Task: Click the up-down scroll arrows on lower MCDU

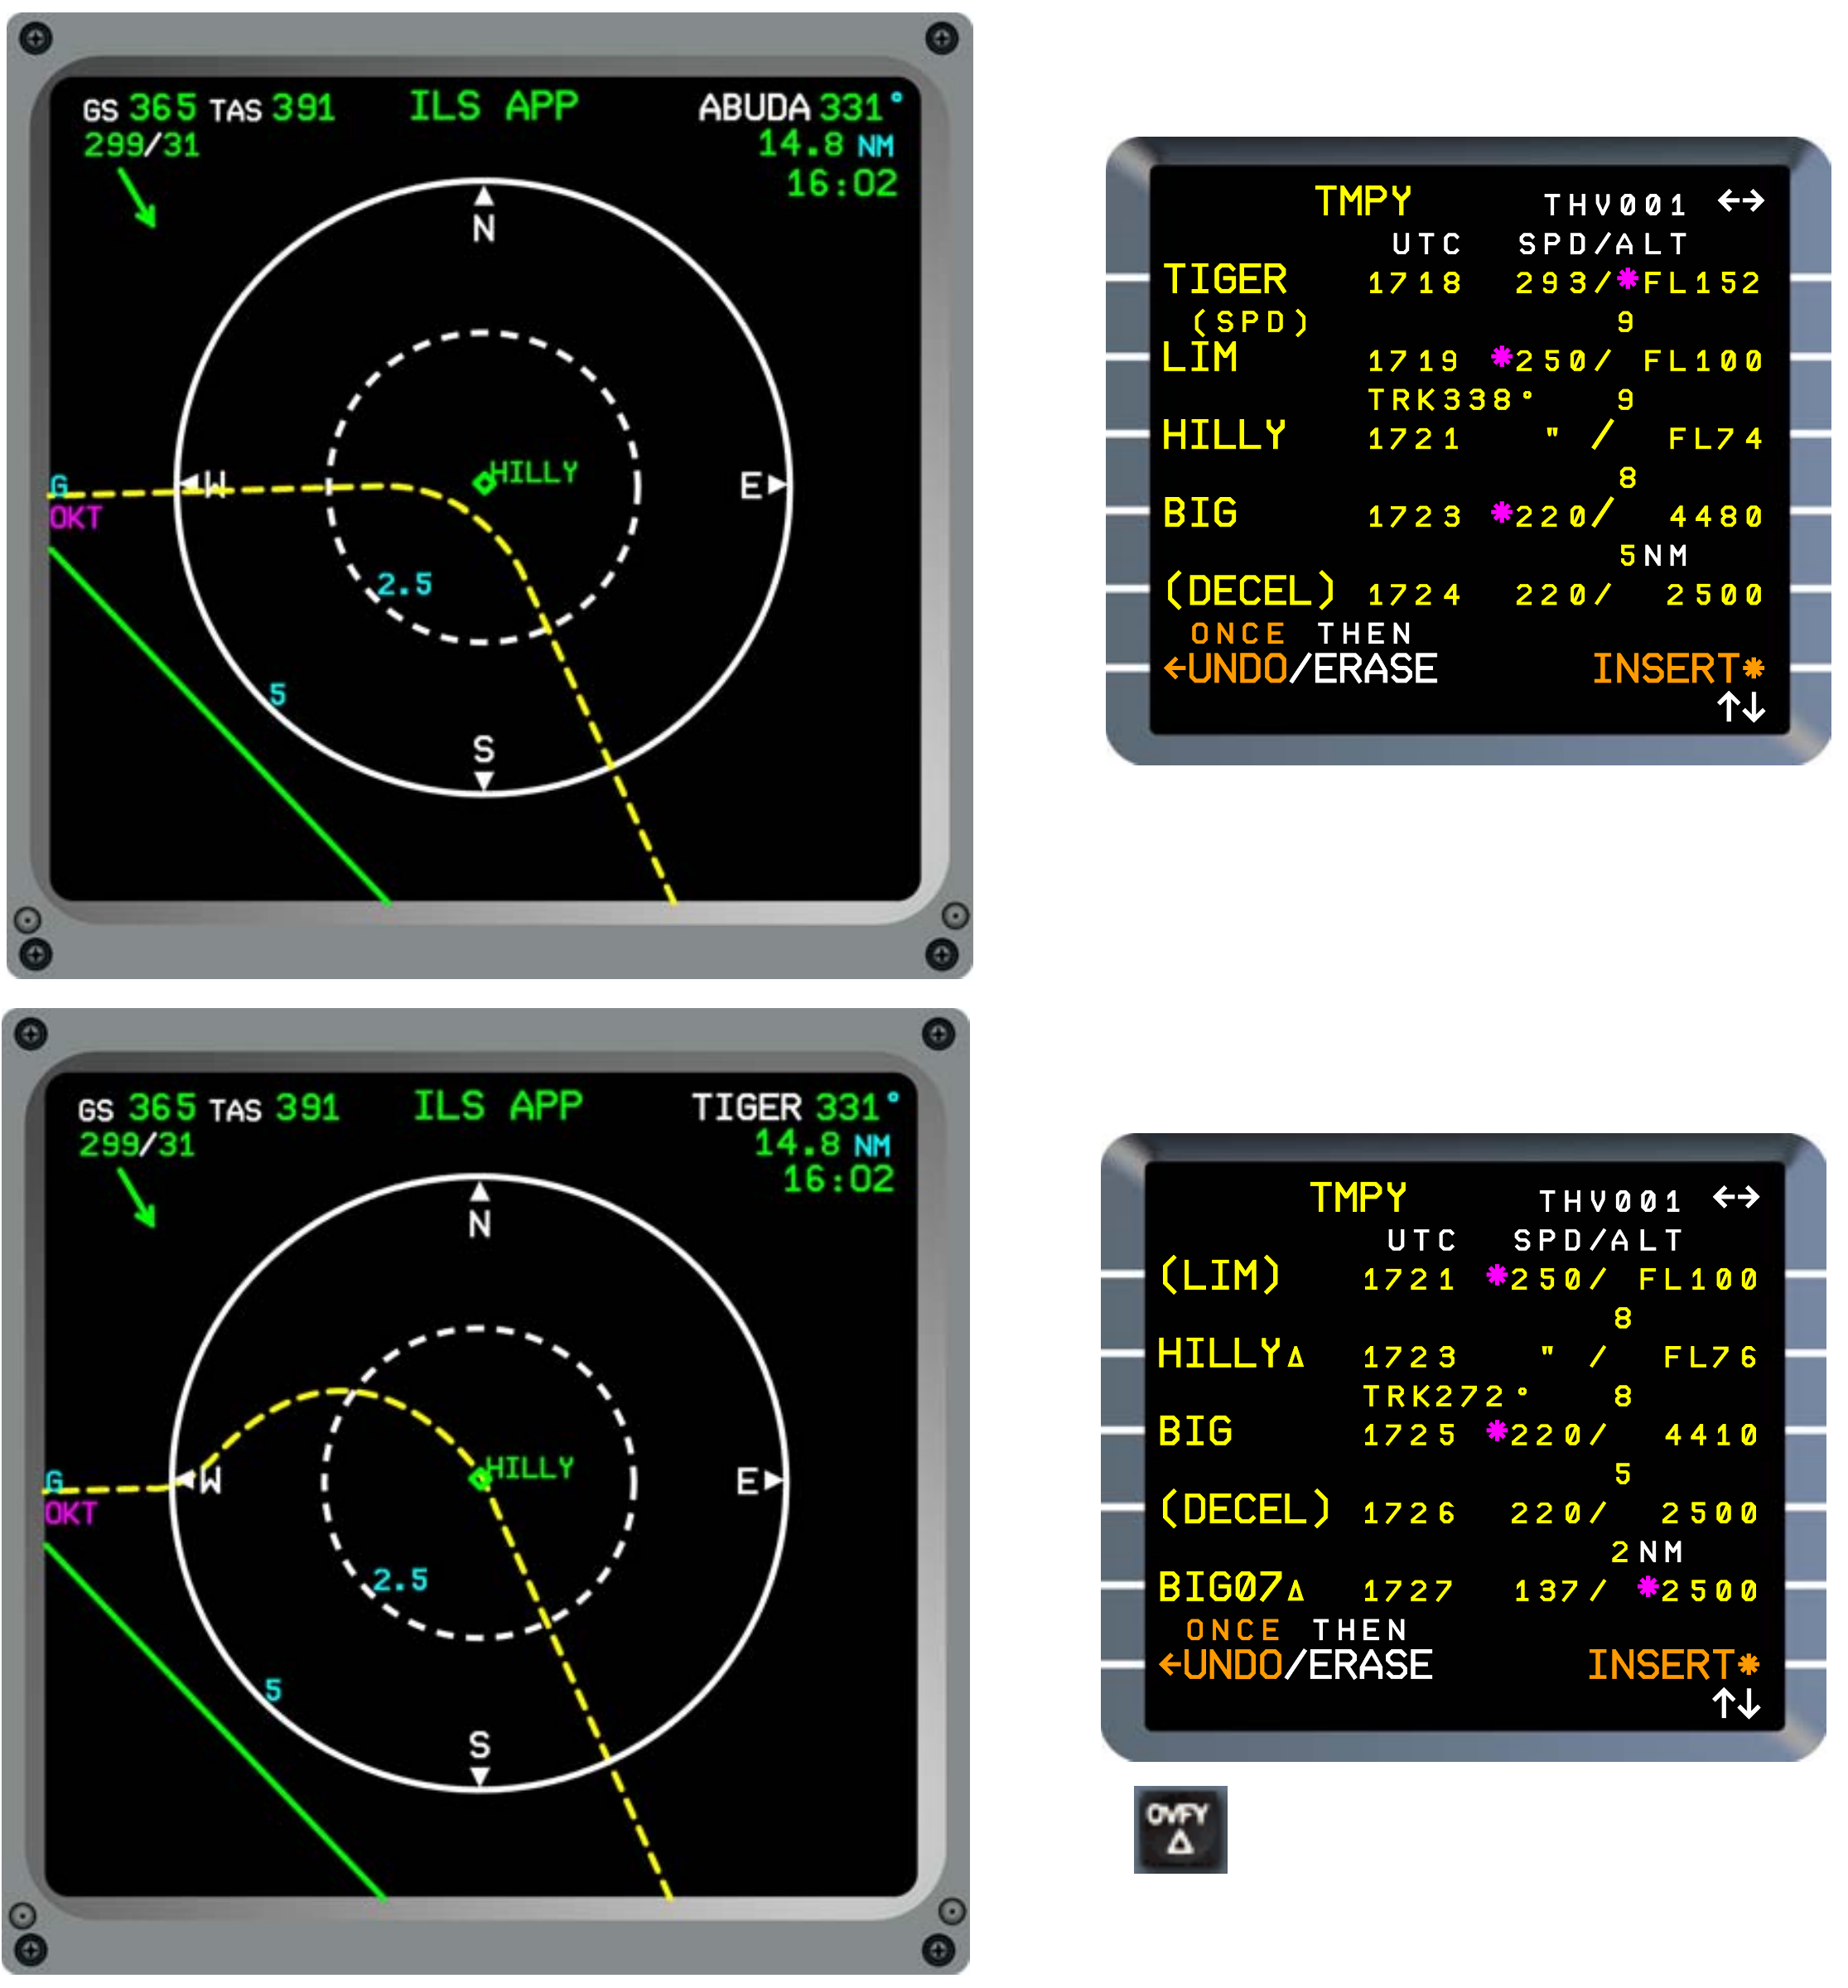Action: click(1736, 1704)
